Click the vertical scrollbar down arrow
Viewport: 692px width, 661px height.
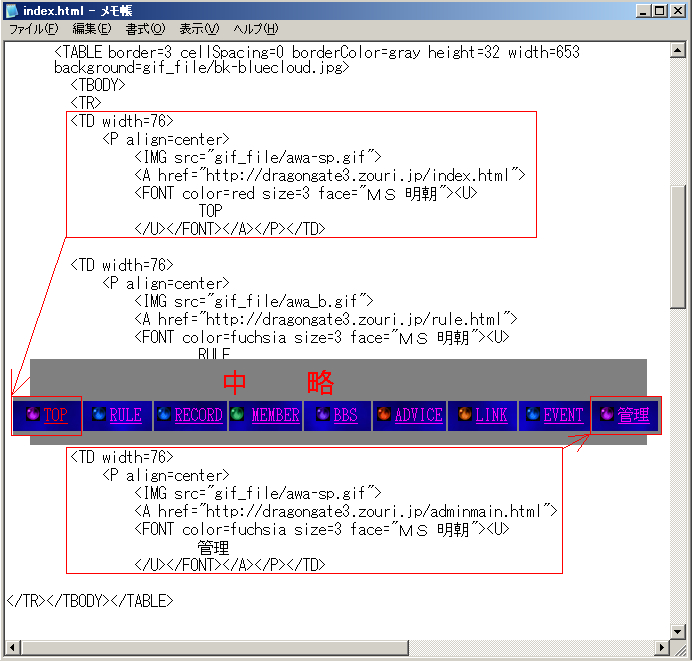[677, 631]
